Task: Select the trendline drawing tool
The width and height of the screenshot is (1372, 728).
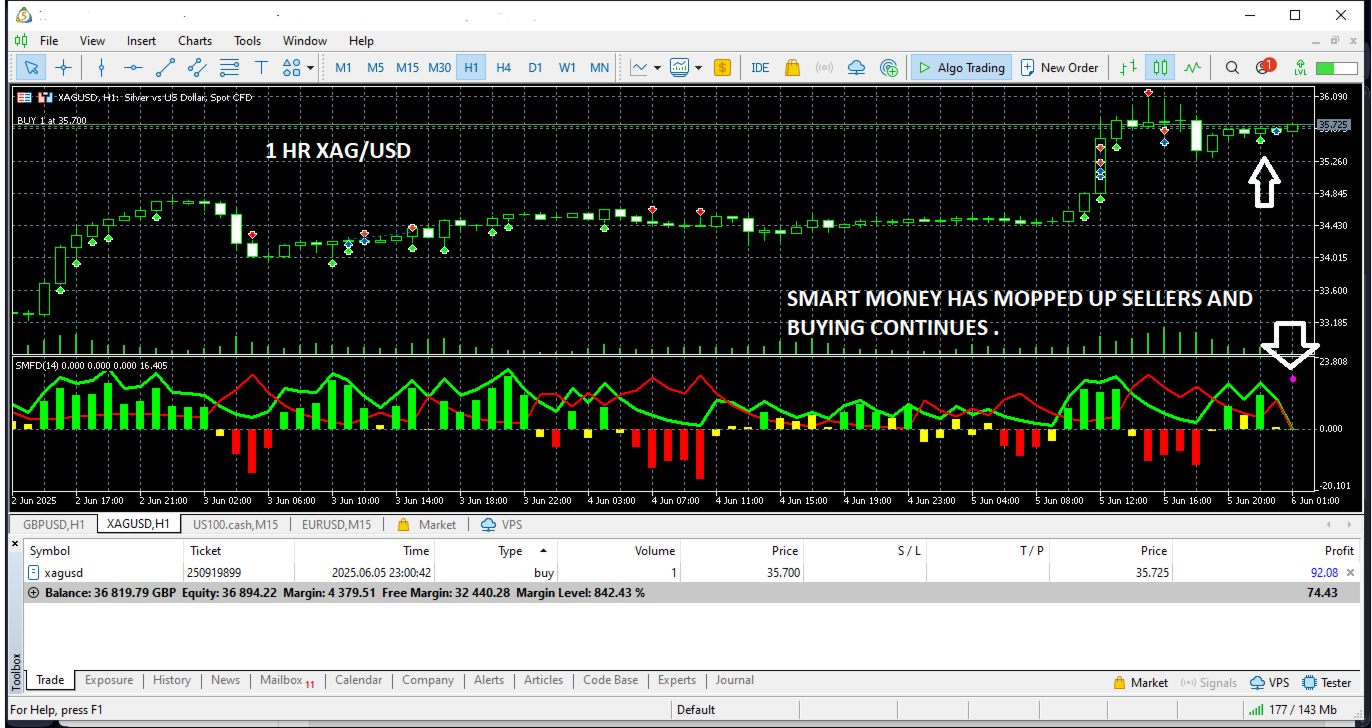Action: [x=165, y=68]
